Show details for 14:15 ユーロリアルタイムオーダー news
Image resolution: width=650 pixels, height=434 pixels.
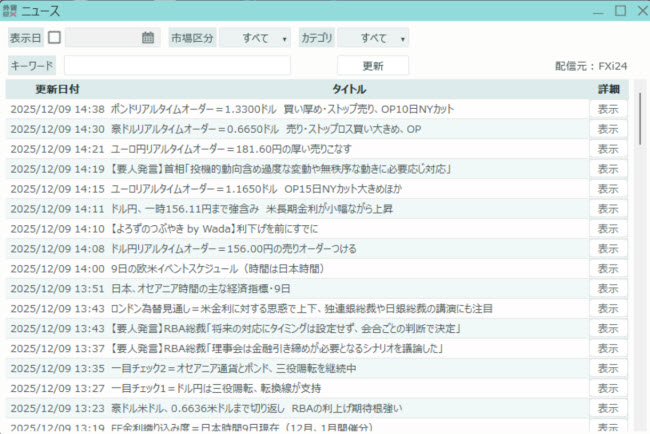click(x=608, y=189)
